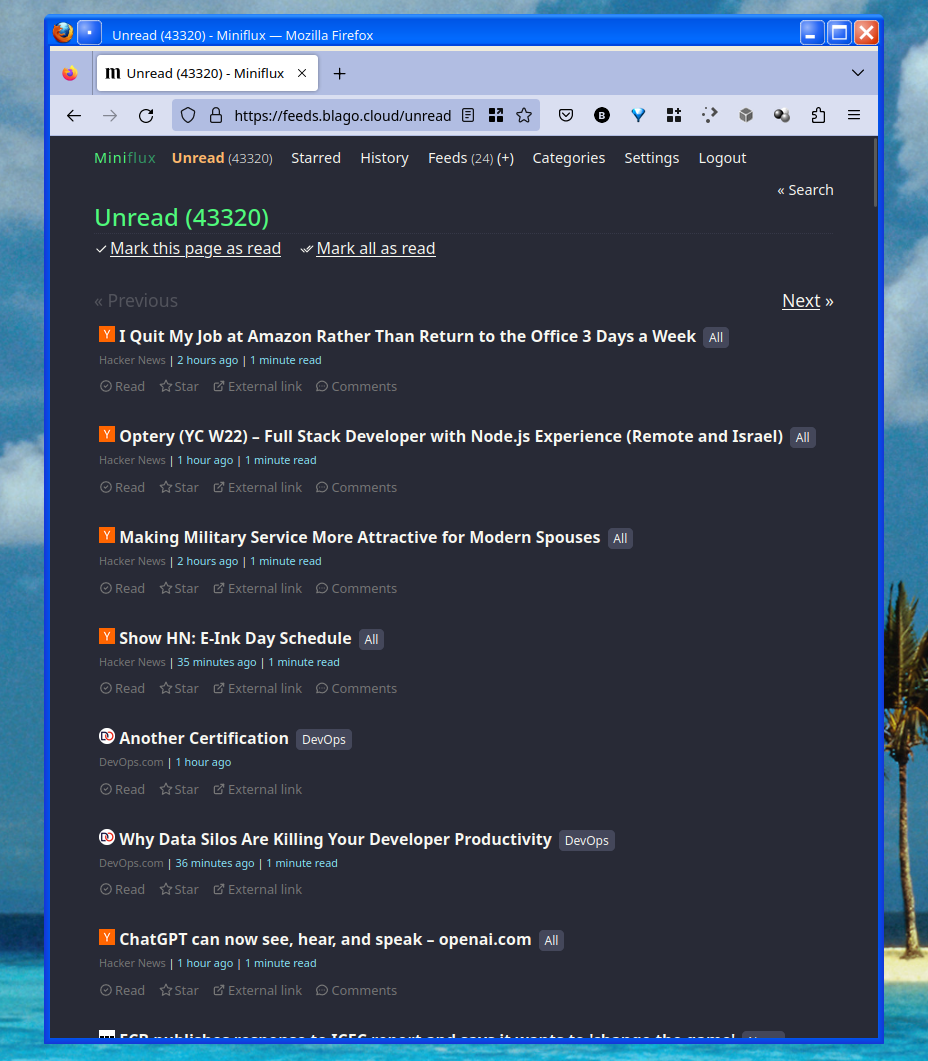Viewport: 928px width, 1061px height.
Task: Go back using the browser back arrow
Action: pyautogui.click(x=74, y=116)
